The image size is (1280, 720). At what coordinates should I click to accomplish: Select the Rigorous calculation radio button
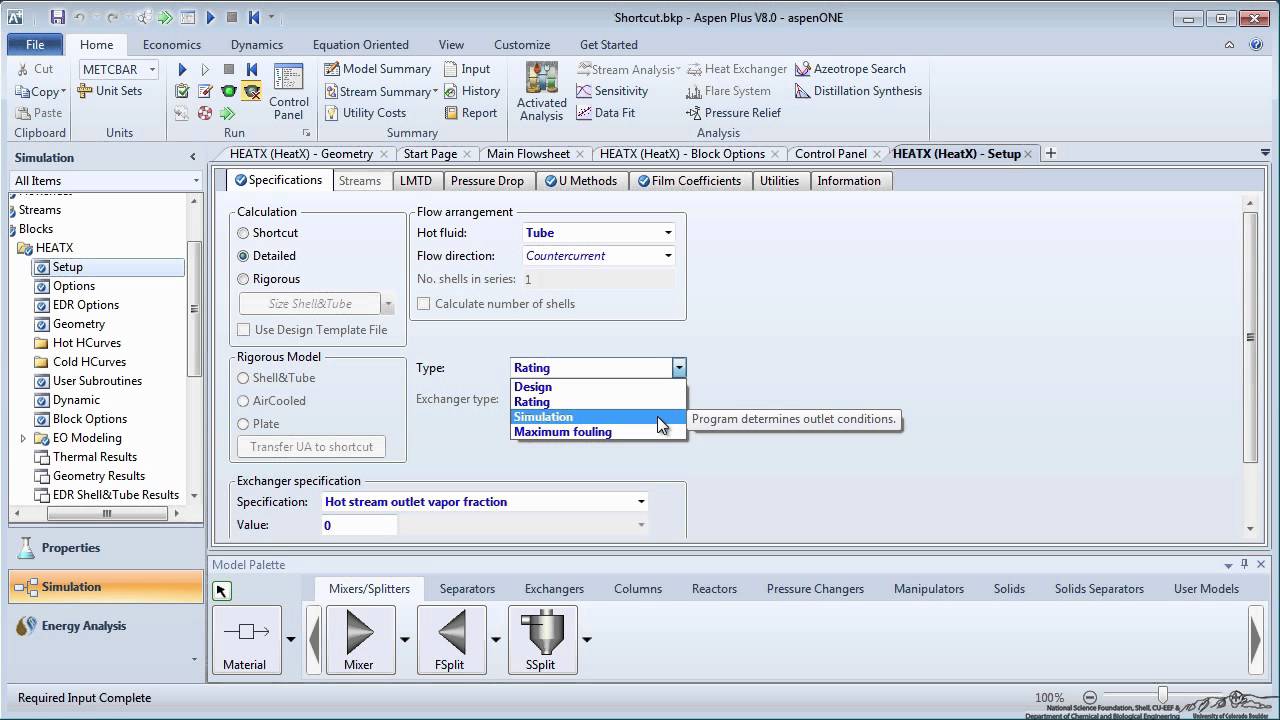point(243,279)
